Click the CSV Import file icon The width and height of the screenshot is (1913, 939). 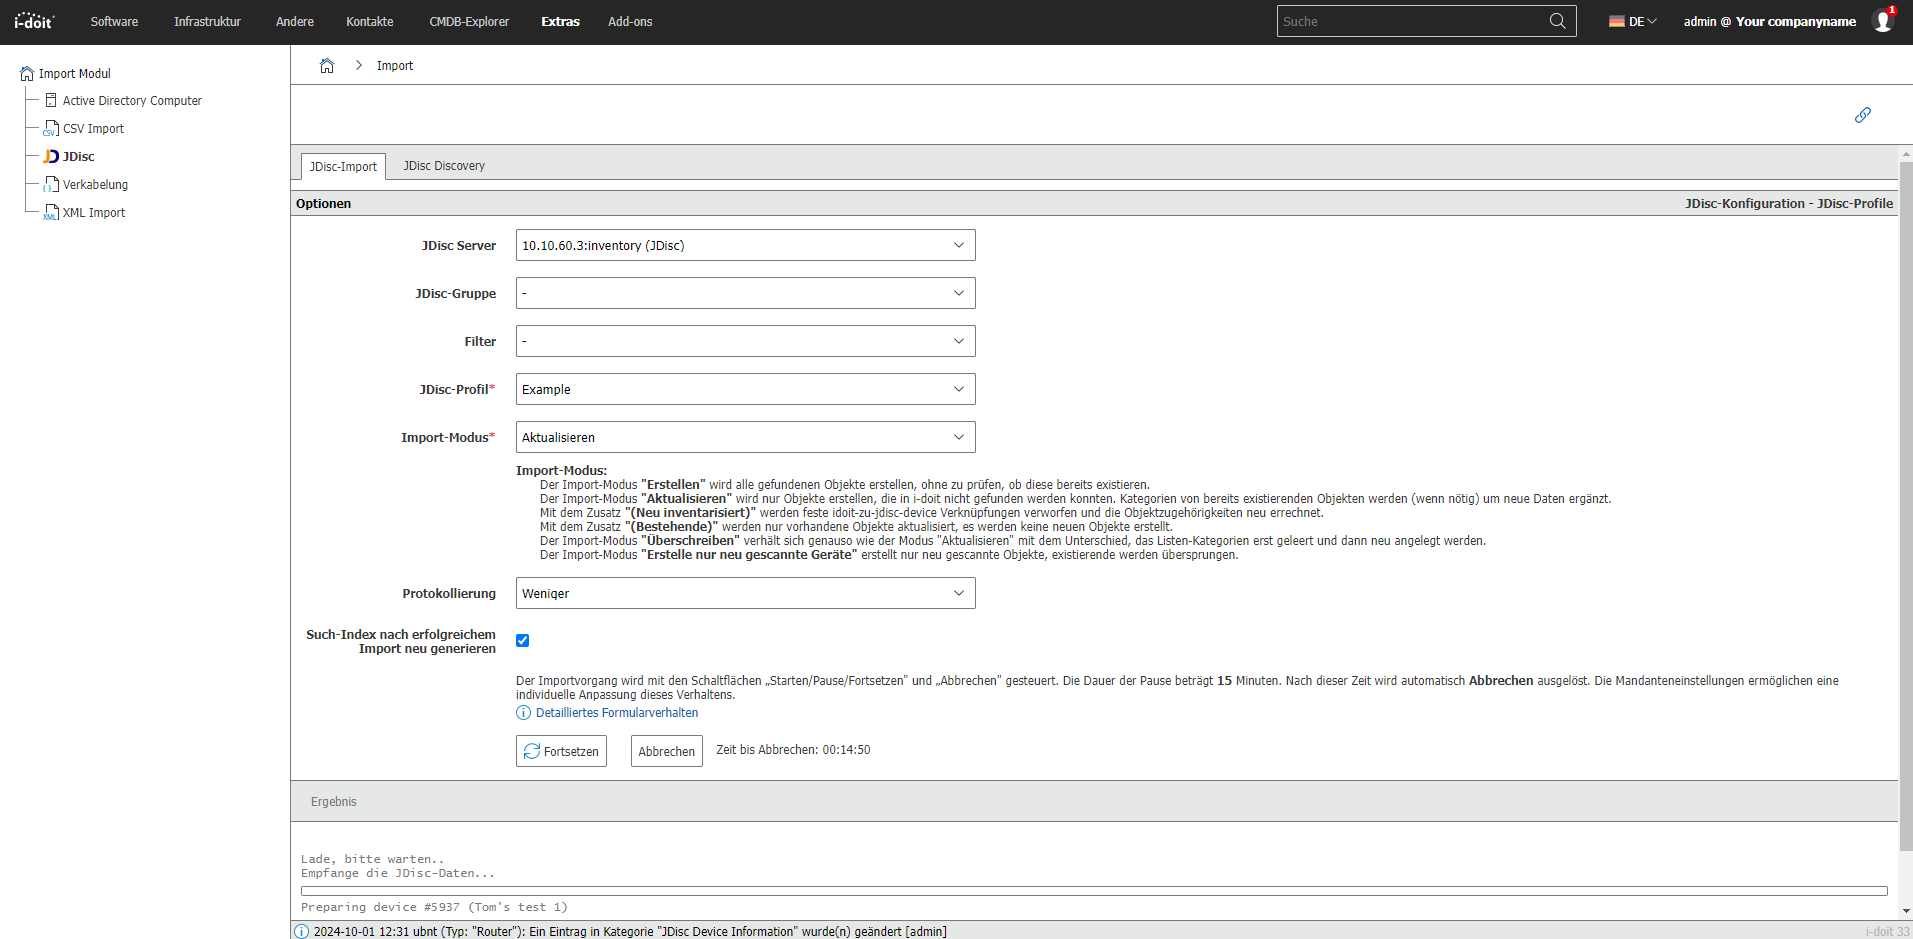pos(51,129)
